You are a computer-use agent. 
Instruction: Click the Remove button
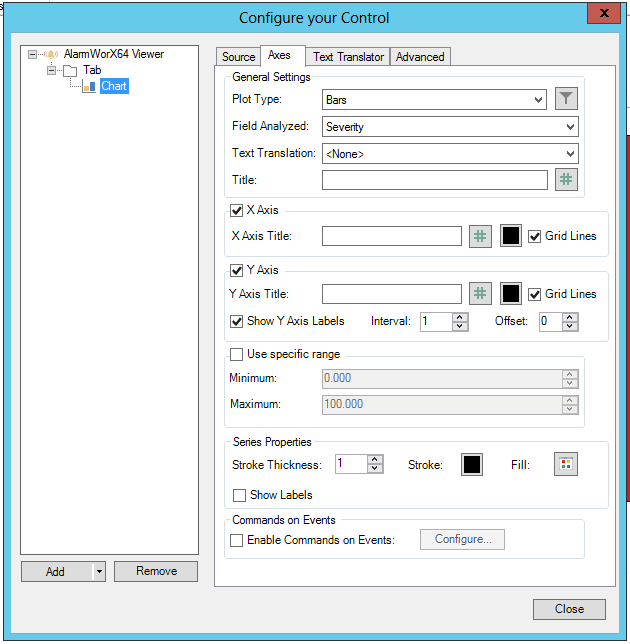pyautogui.click(x=156, y=571)
